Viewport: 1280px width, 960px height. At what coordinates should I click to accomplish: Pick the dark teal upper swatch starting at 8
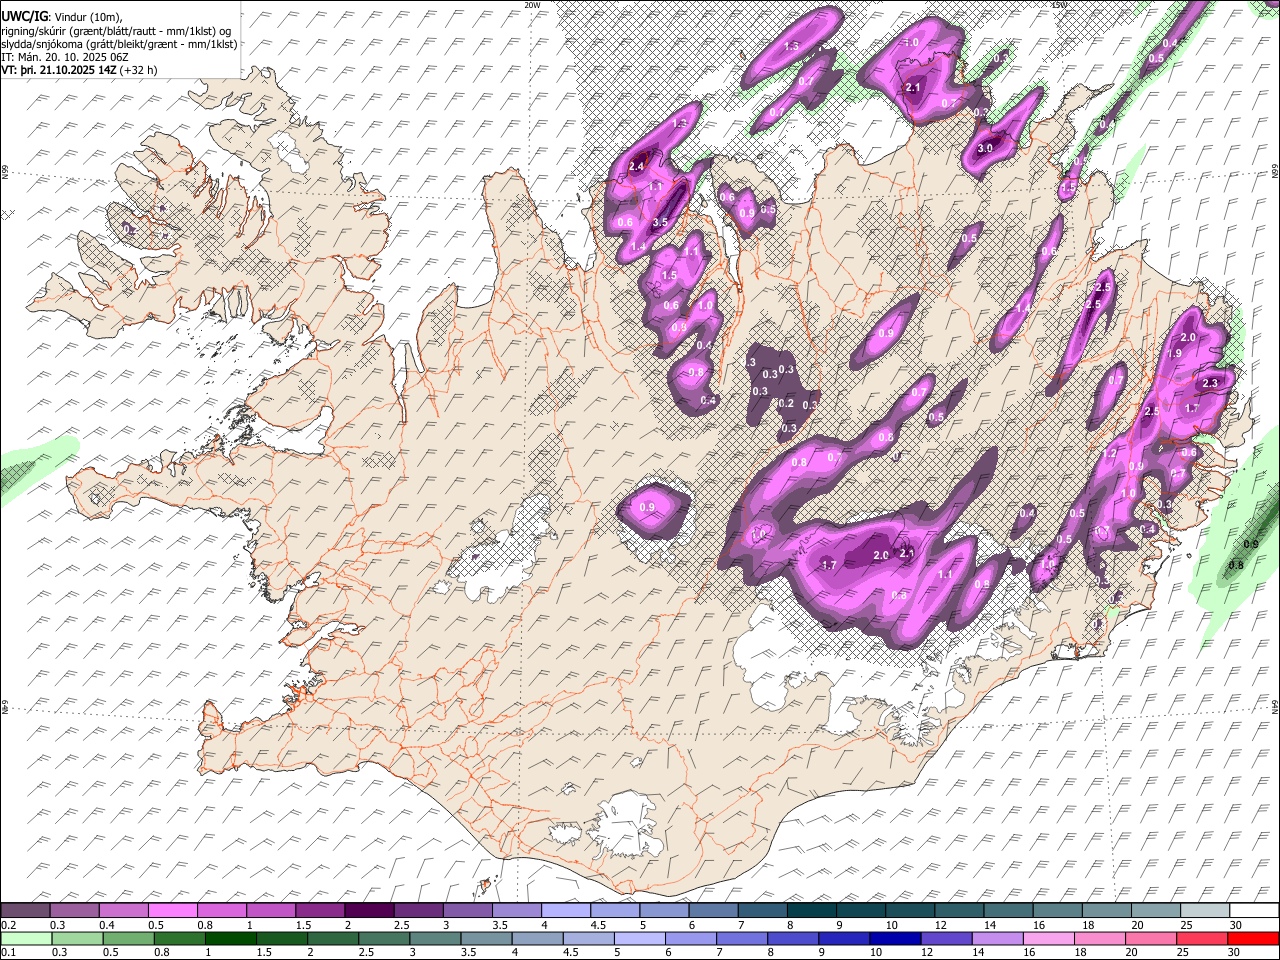812,910
